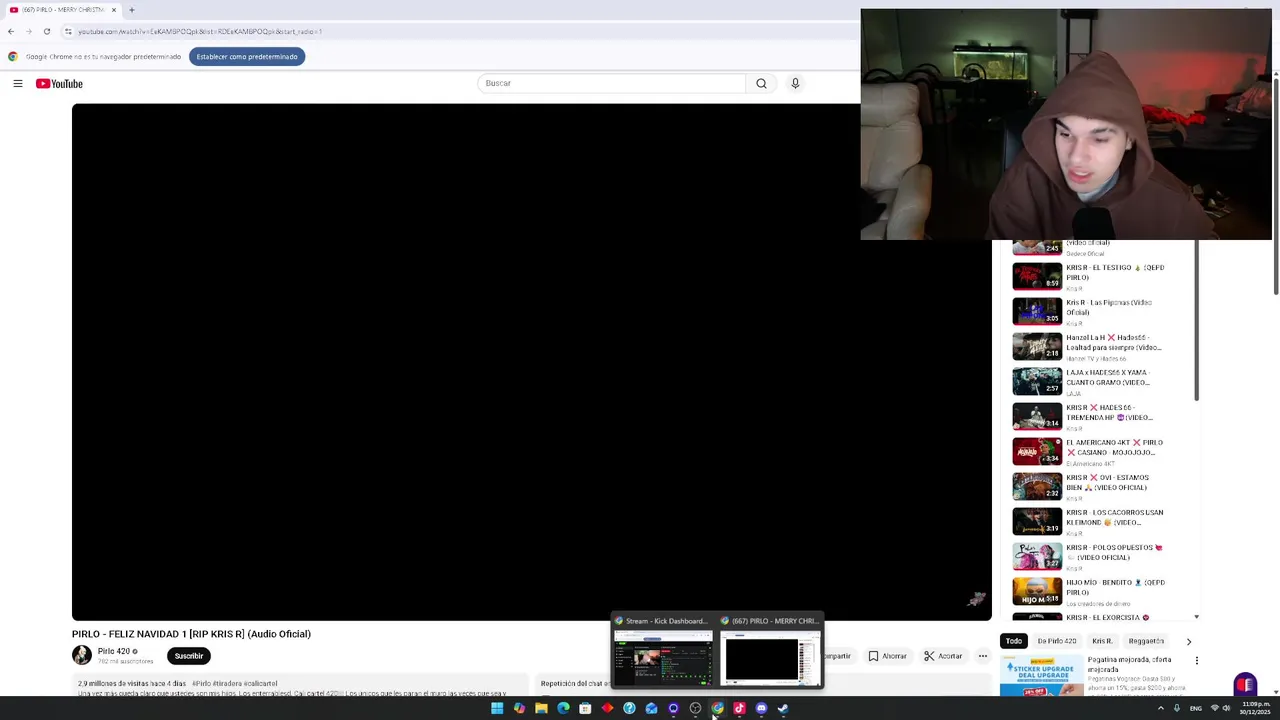
Task: Open TikTok app from taskbar
Action: pos(739,708)
